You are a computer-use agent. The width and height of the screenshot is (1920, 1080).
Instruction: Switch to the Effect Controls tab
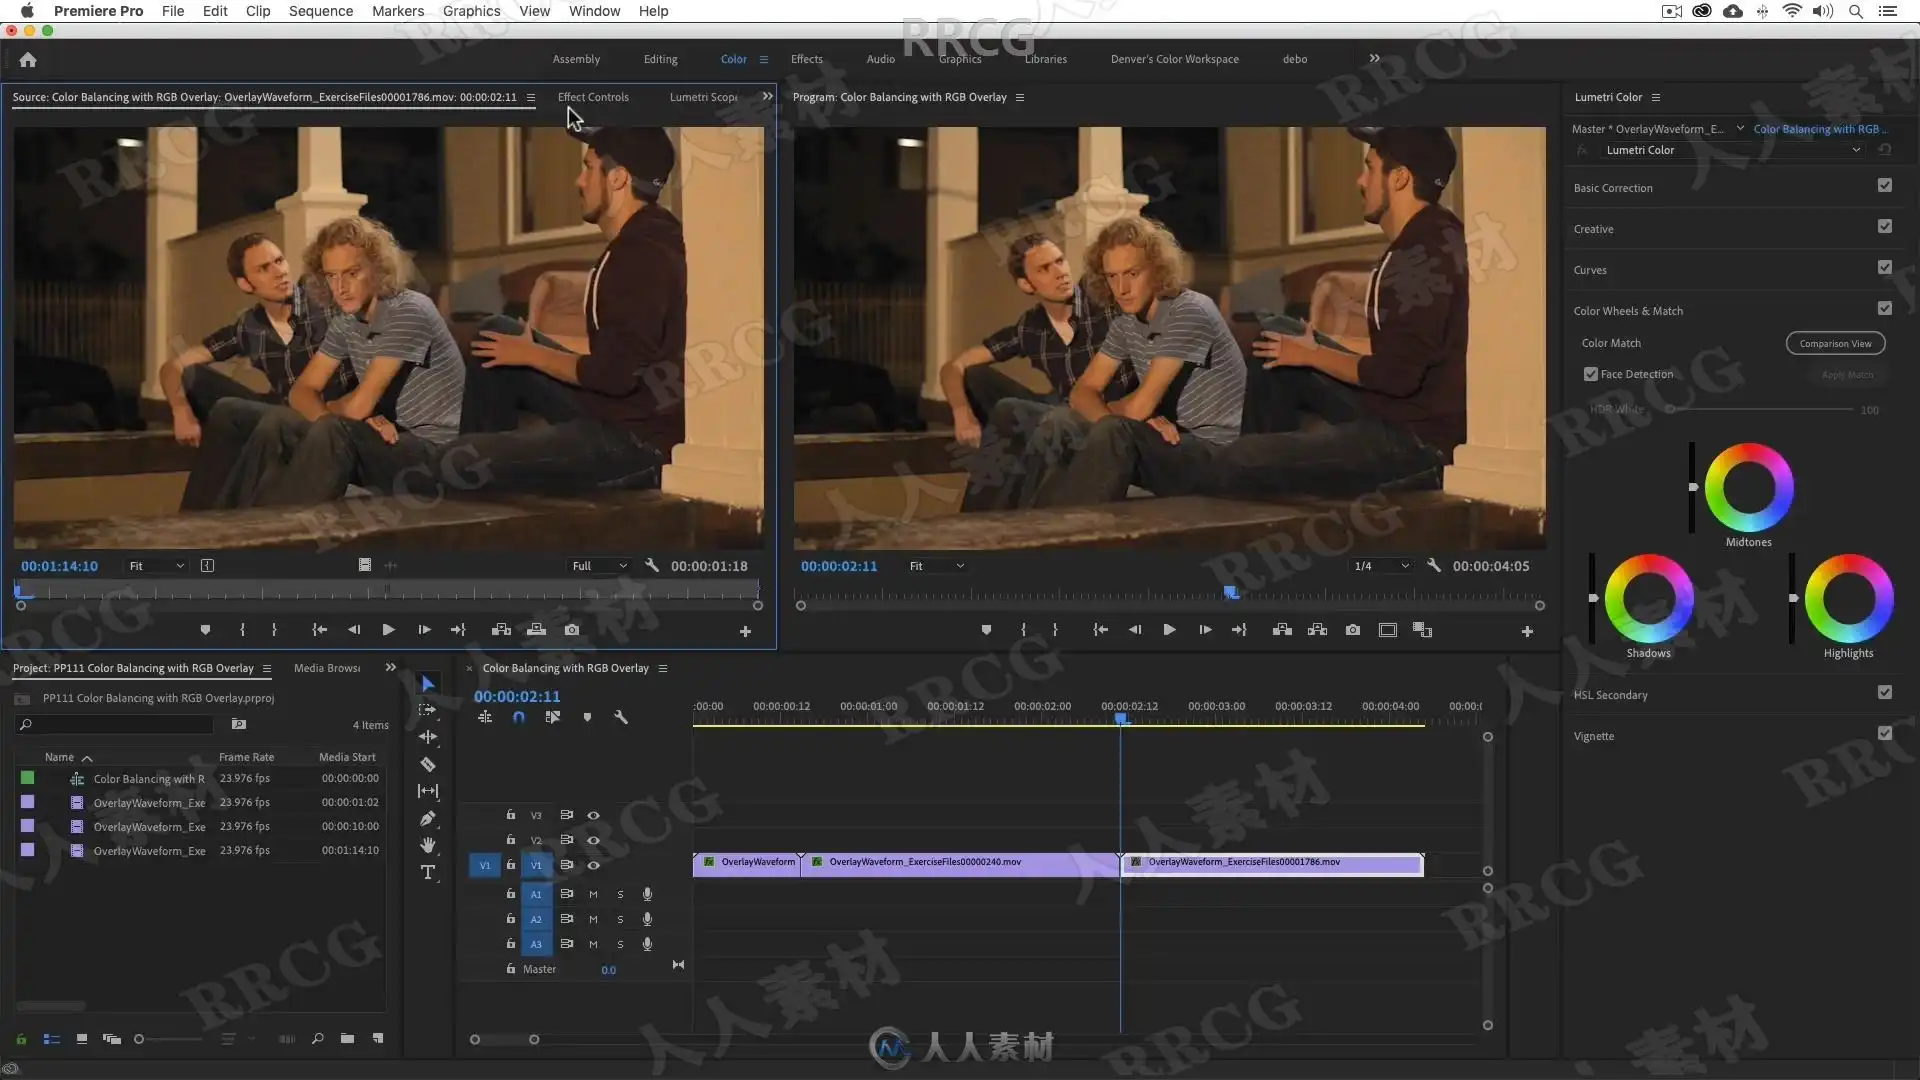click(x=593, y=97)
